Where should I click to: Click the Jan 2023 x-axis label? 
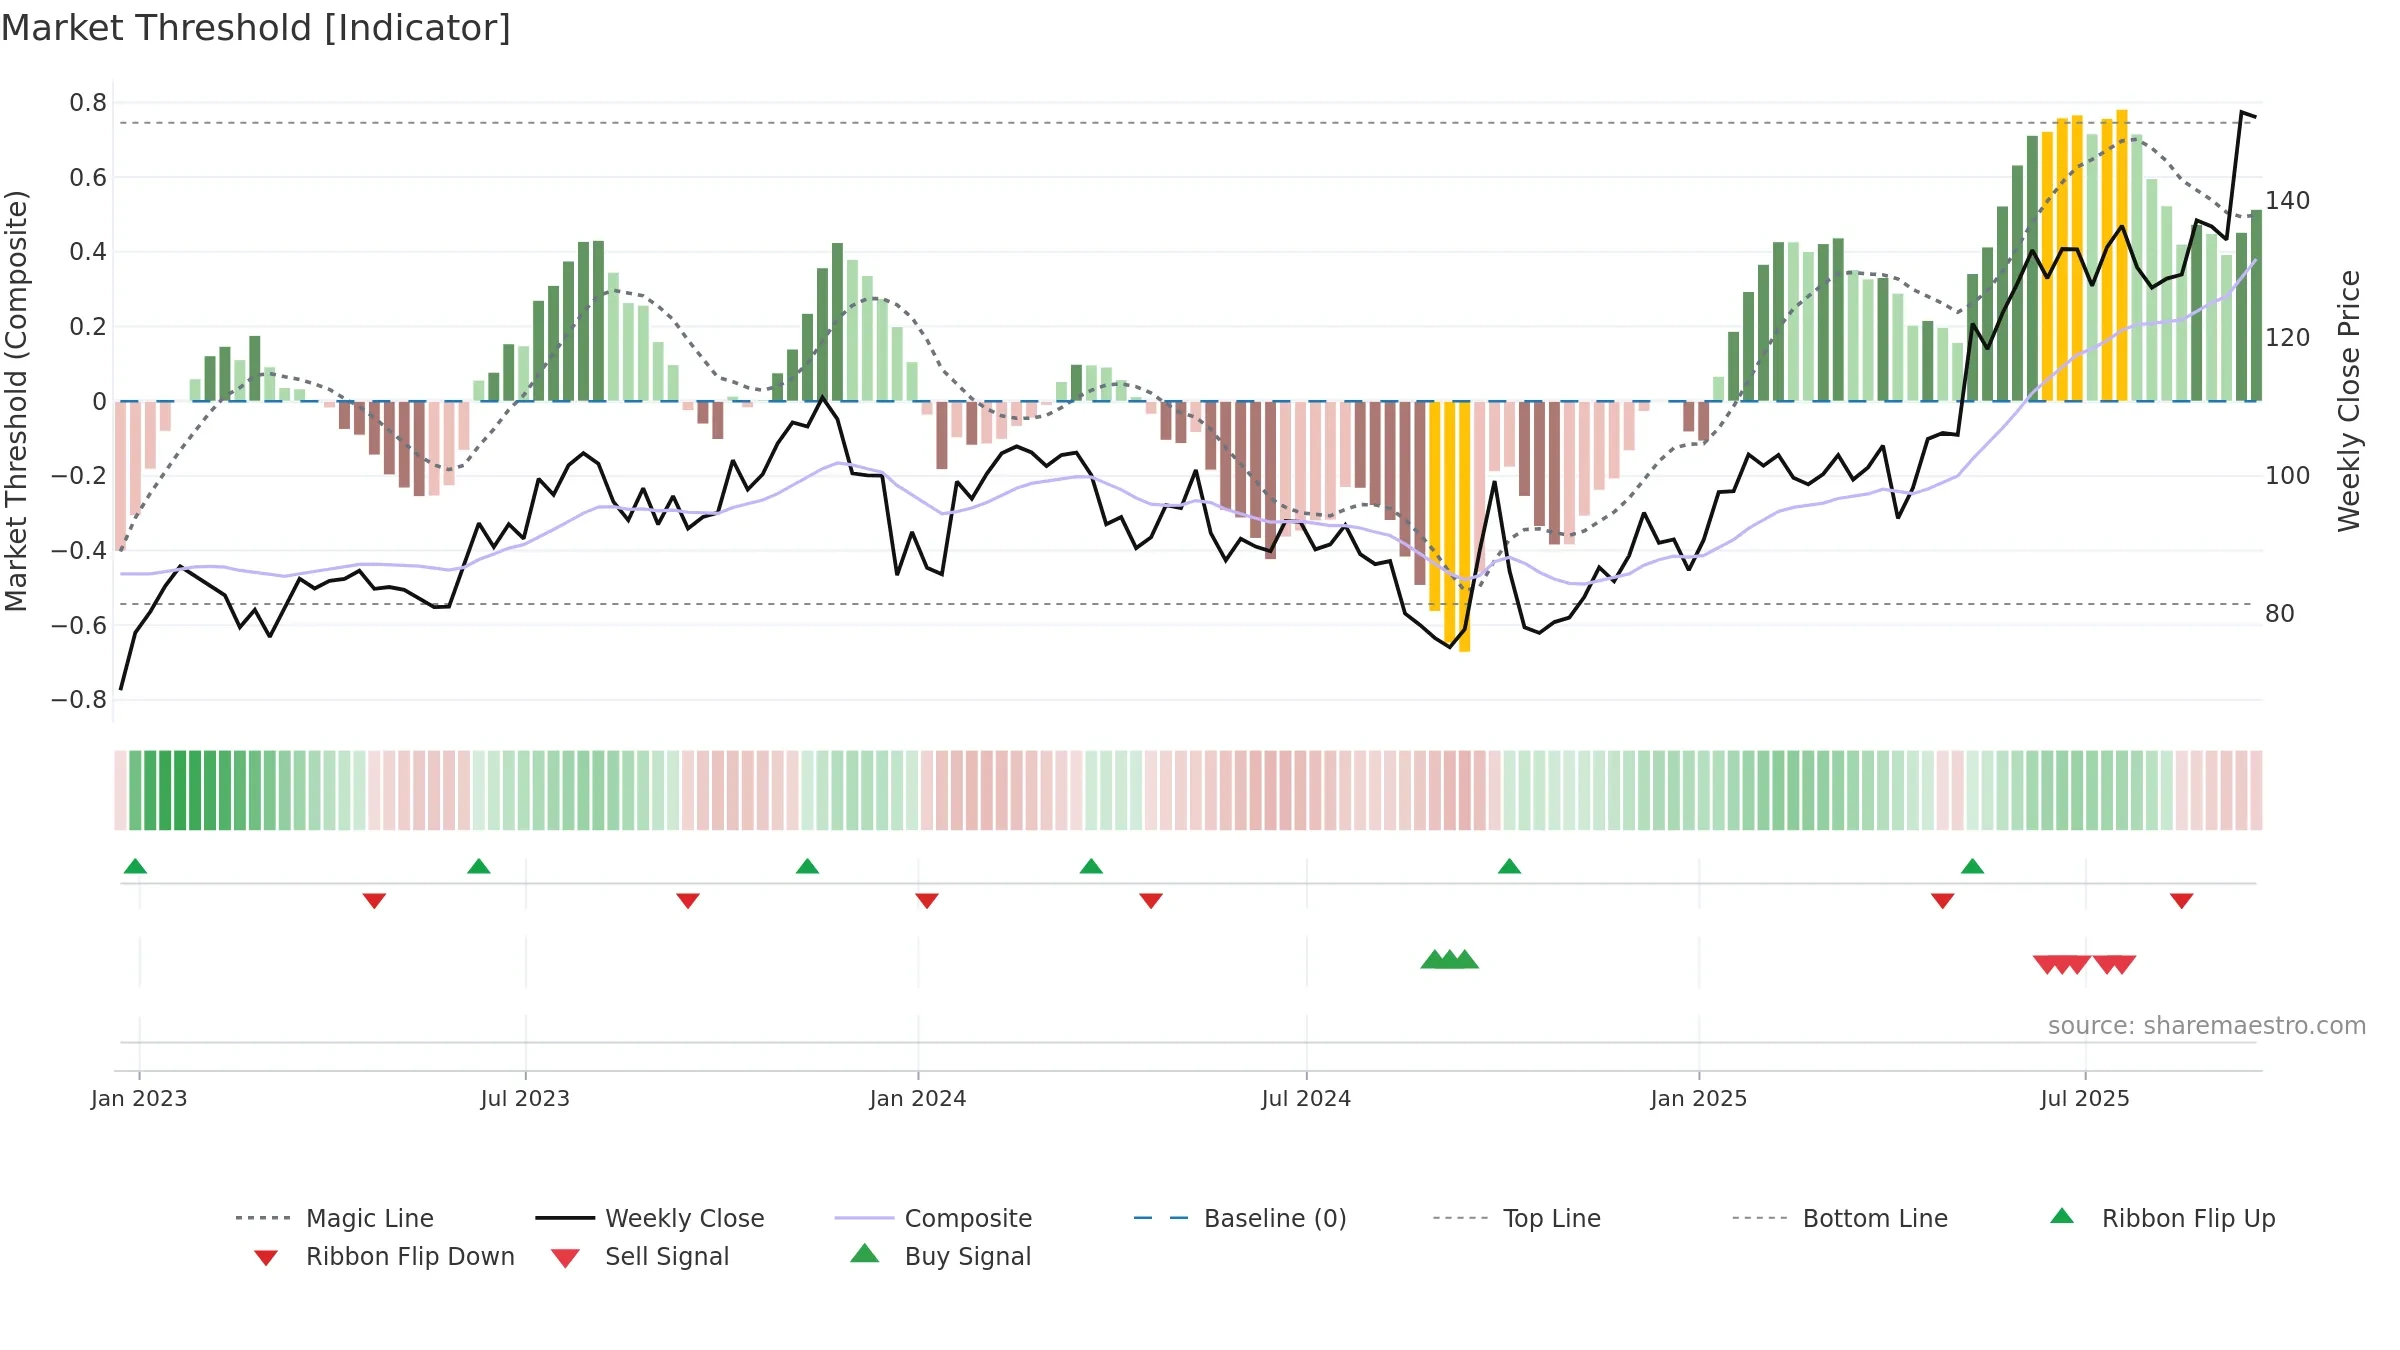[x=139, y=1099]
